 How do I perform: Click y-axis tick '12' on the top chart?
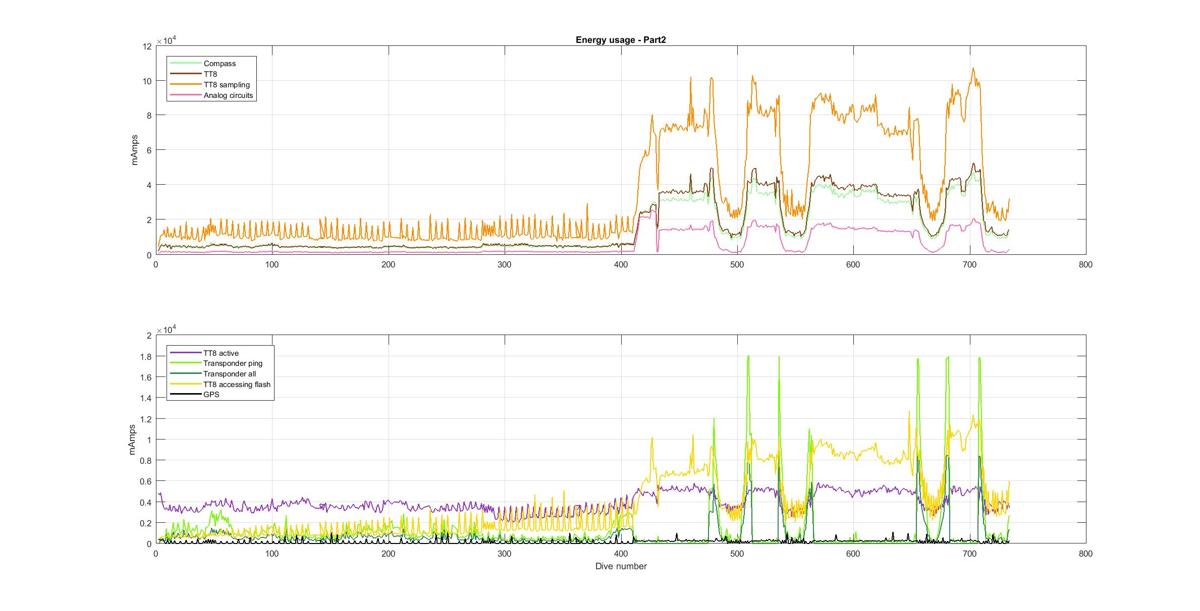tap(146, 46)
